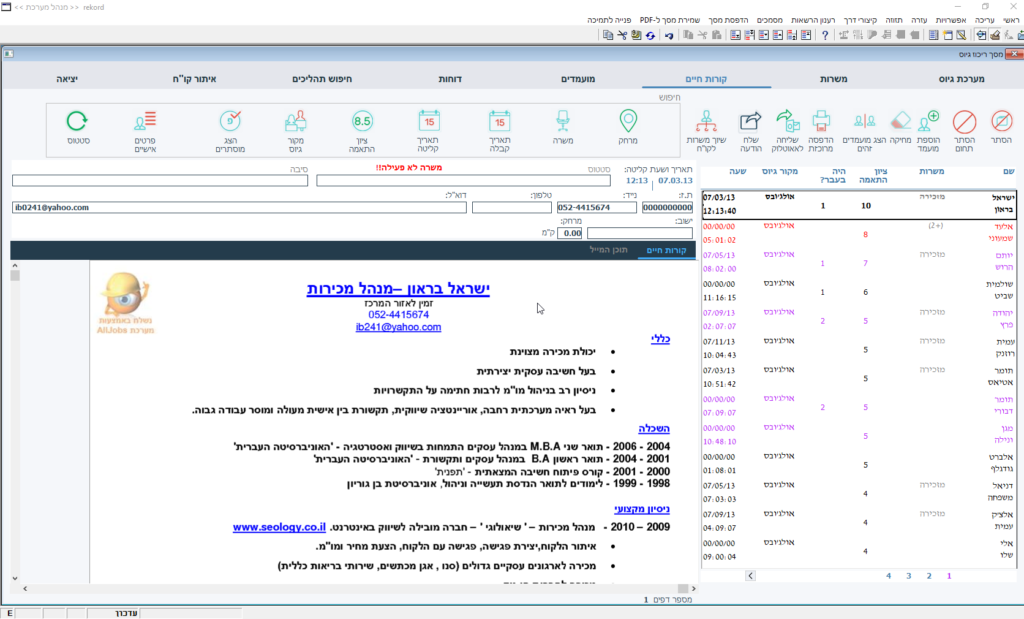Click the משרה chair search icon

(x=562, y=121)
